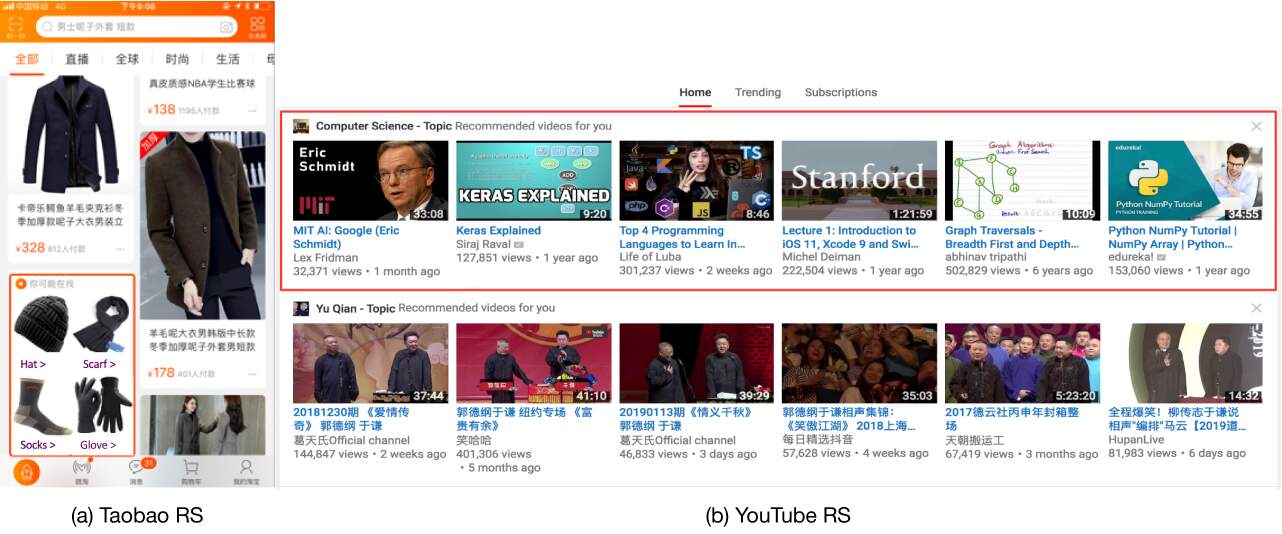Play the Eric Schmidt MIT AI video thumbnail
This screenshot has height=534, width=1282.
[x=370, y=180]
